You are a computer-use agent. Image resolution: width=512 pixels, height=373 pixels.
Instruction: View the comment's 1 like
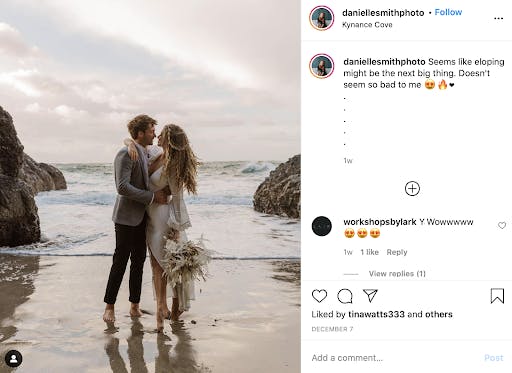click(369, 252)
